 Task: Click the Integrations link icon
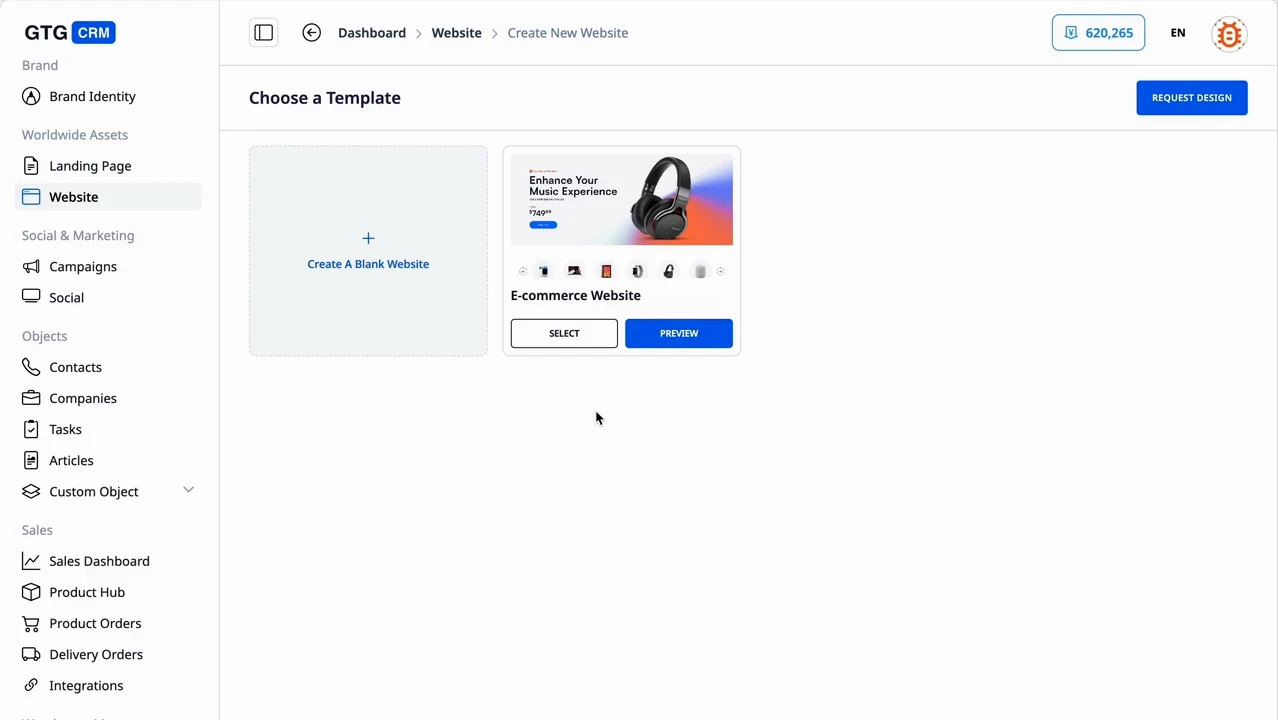(31, 685)
